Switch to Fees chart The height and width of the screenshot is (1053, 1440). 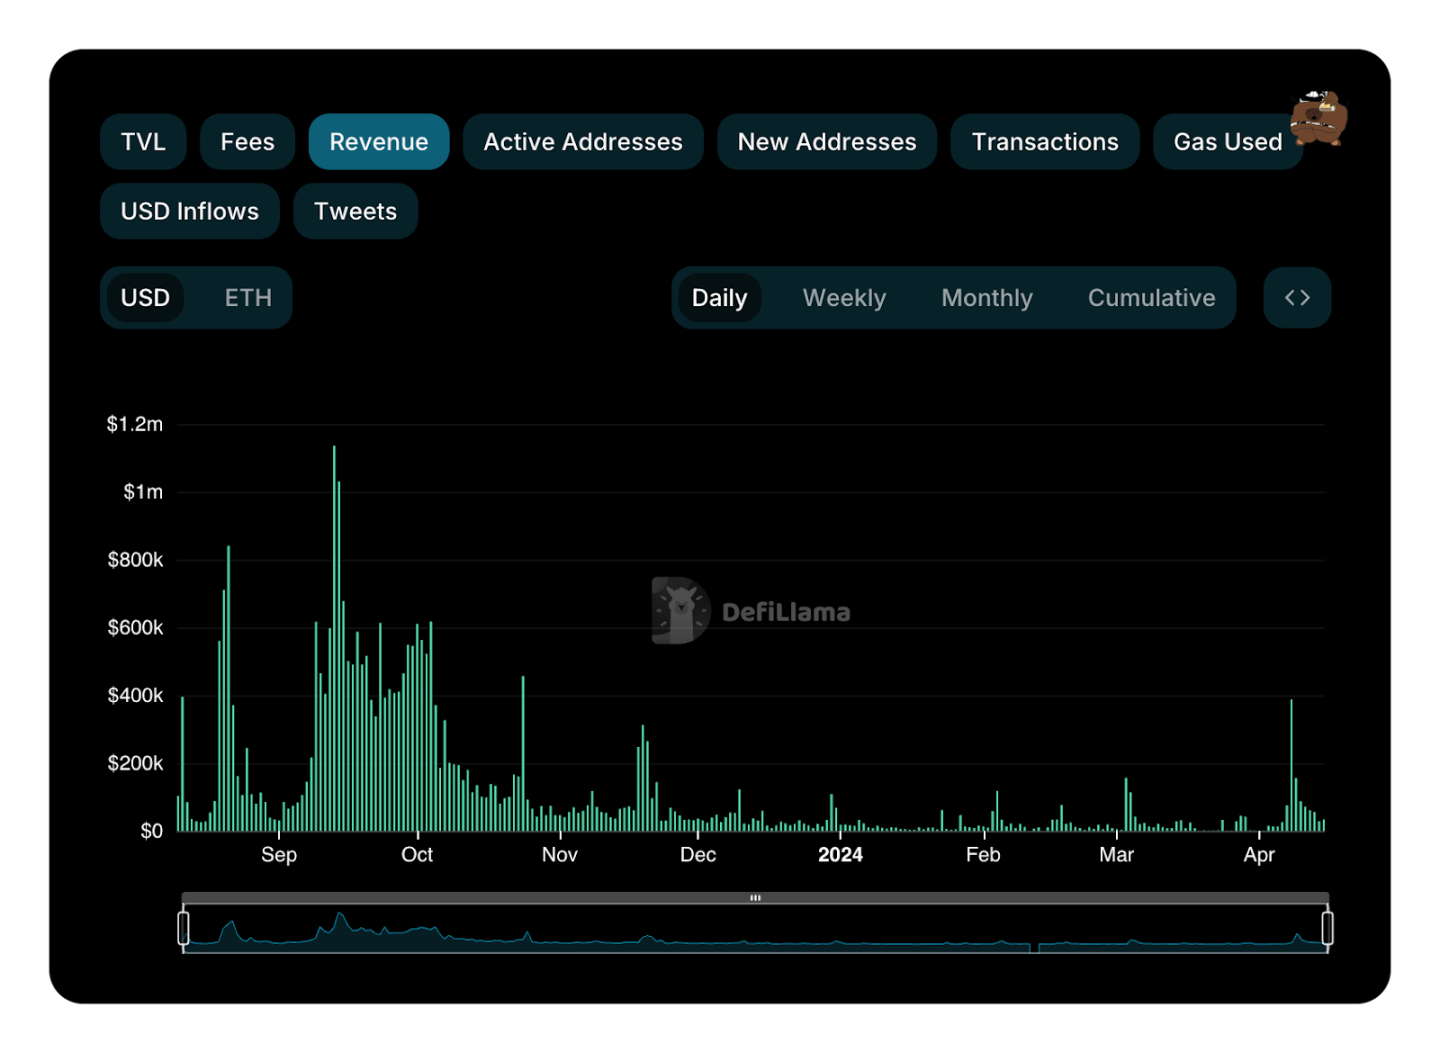click(247, 142)
